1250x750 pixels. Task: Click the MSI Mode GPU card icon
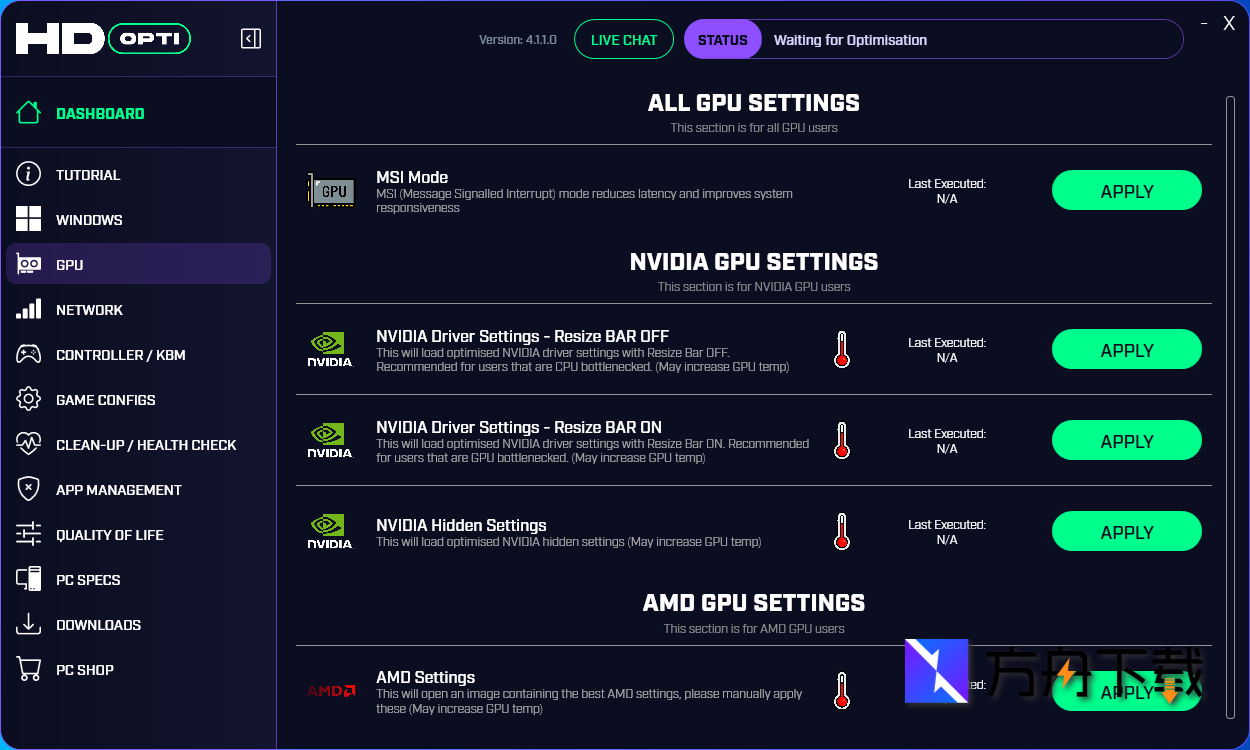click(x=331, y=190)
